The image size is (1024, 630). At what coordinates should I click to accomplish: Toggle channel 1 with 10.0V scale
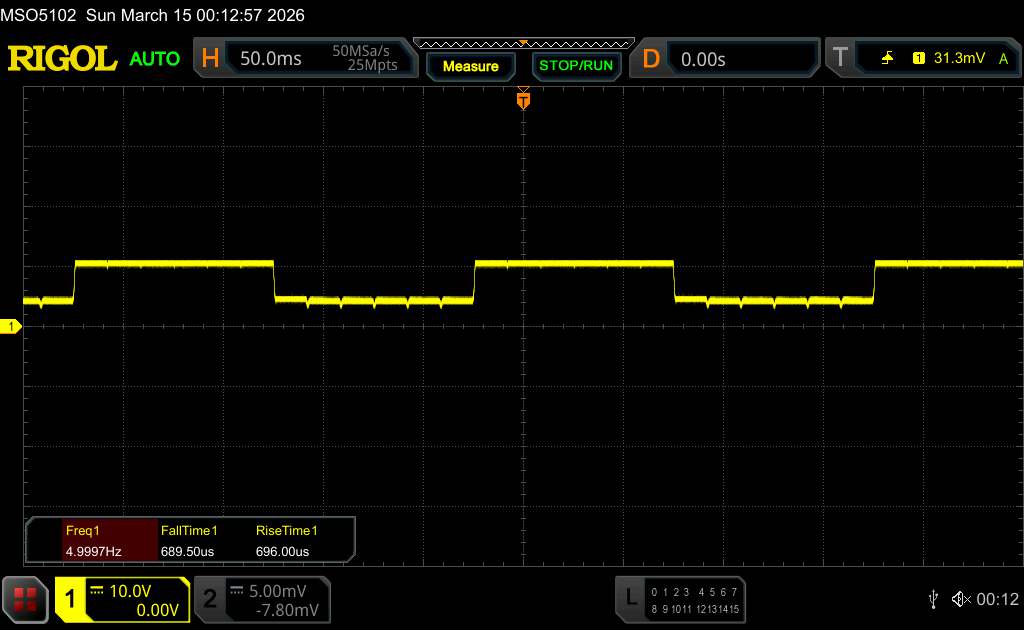[x=122, y=598]
